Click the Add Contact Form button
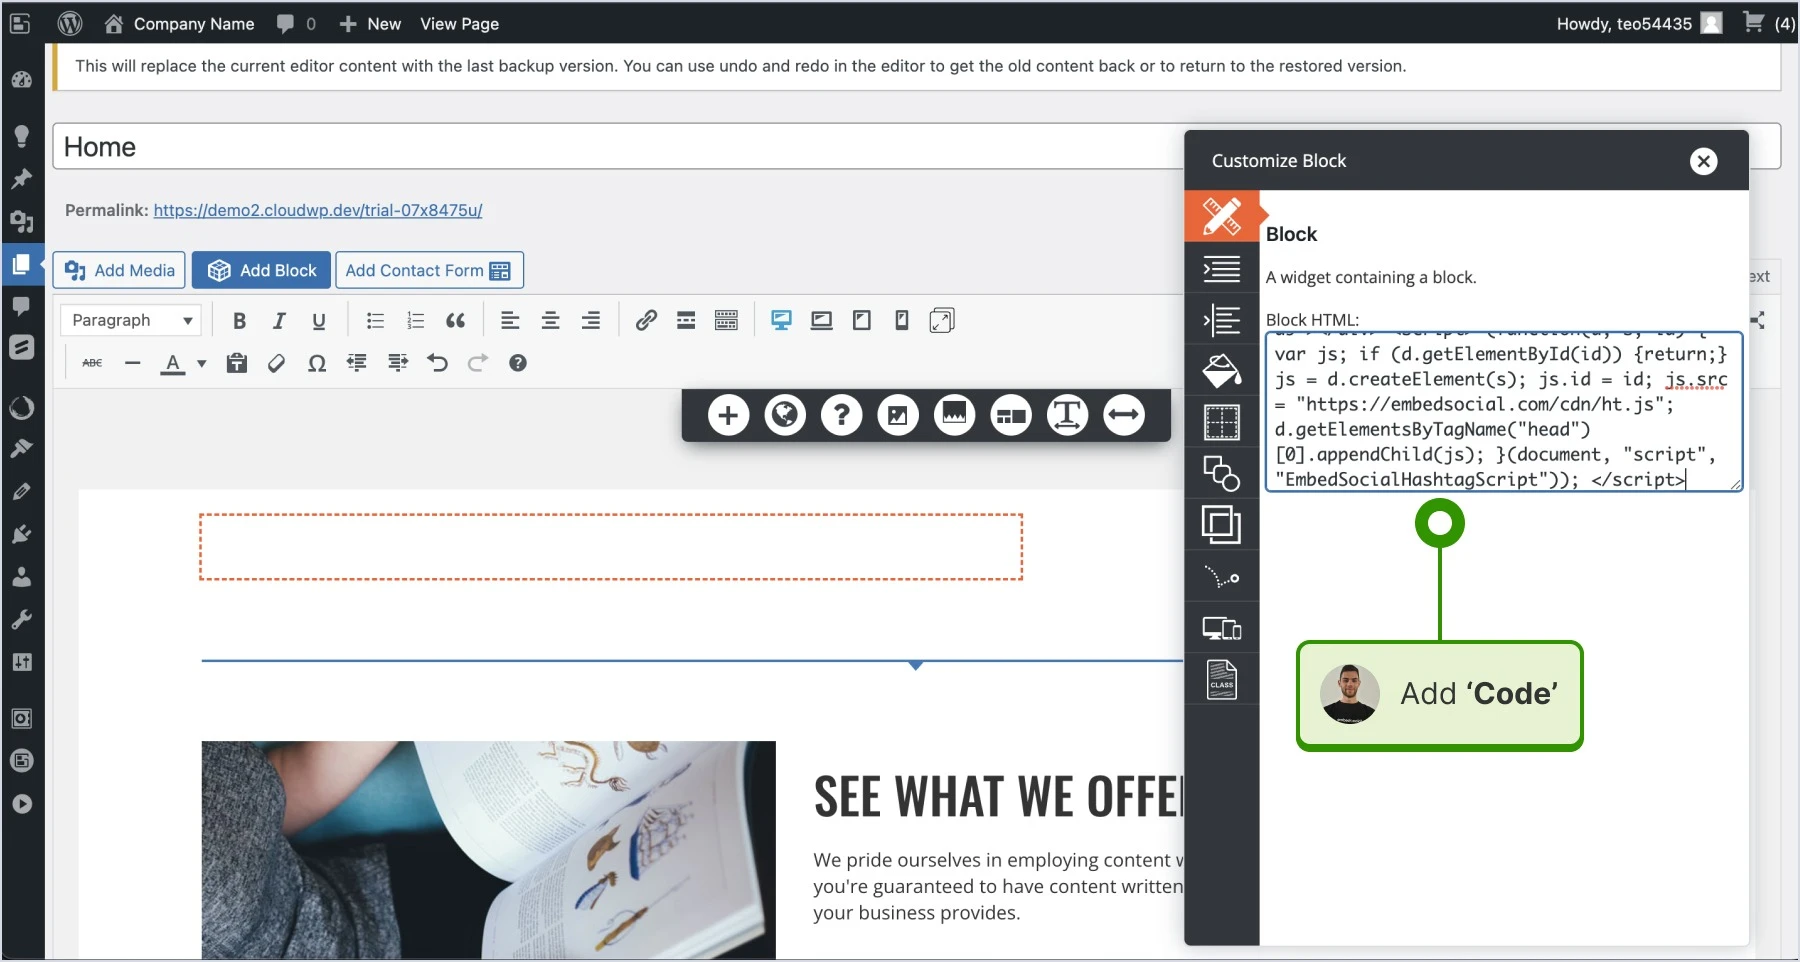The height and width of the screenshot is (962, 1800). [429, 270]
